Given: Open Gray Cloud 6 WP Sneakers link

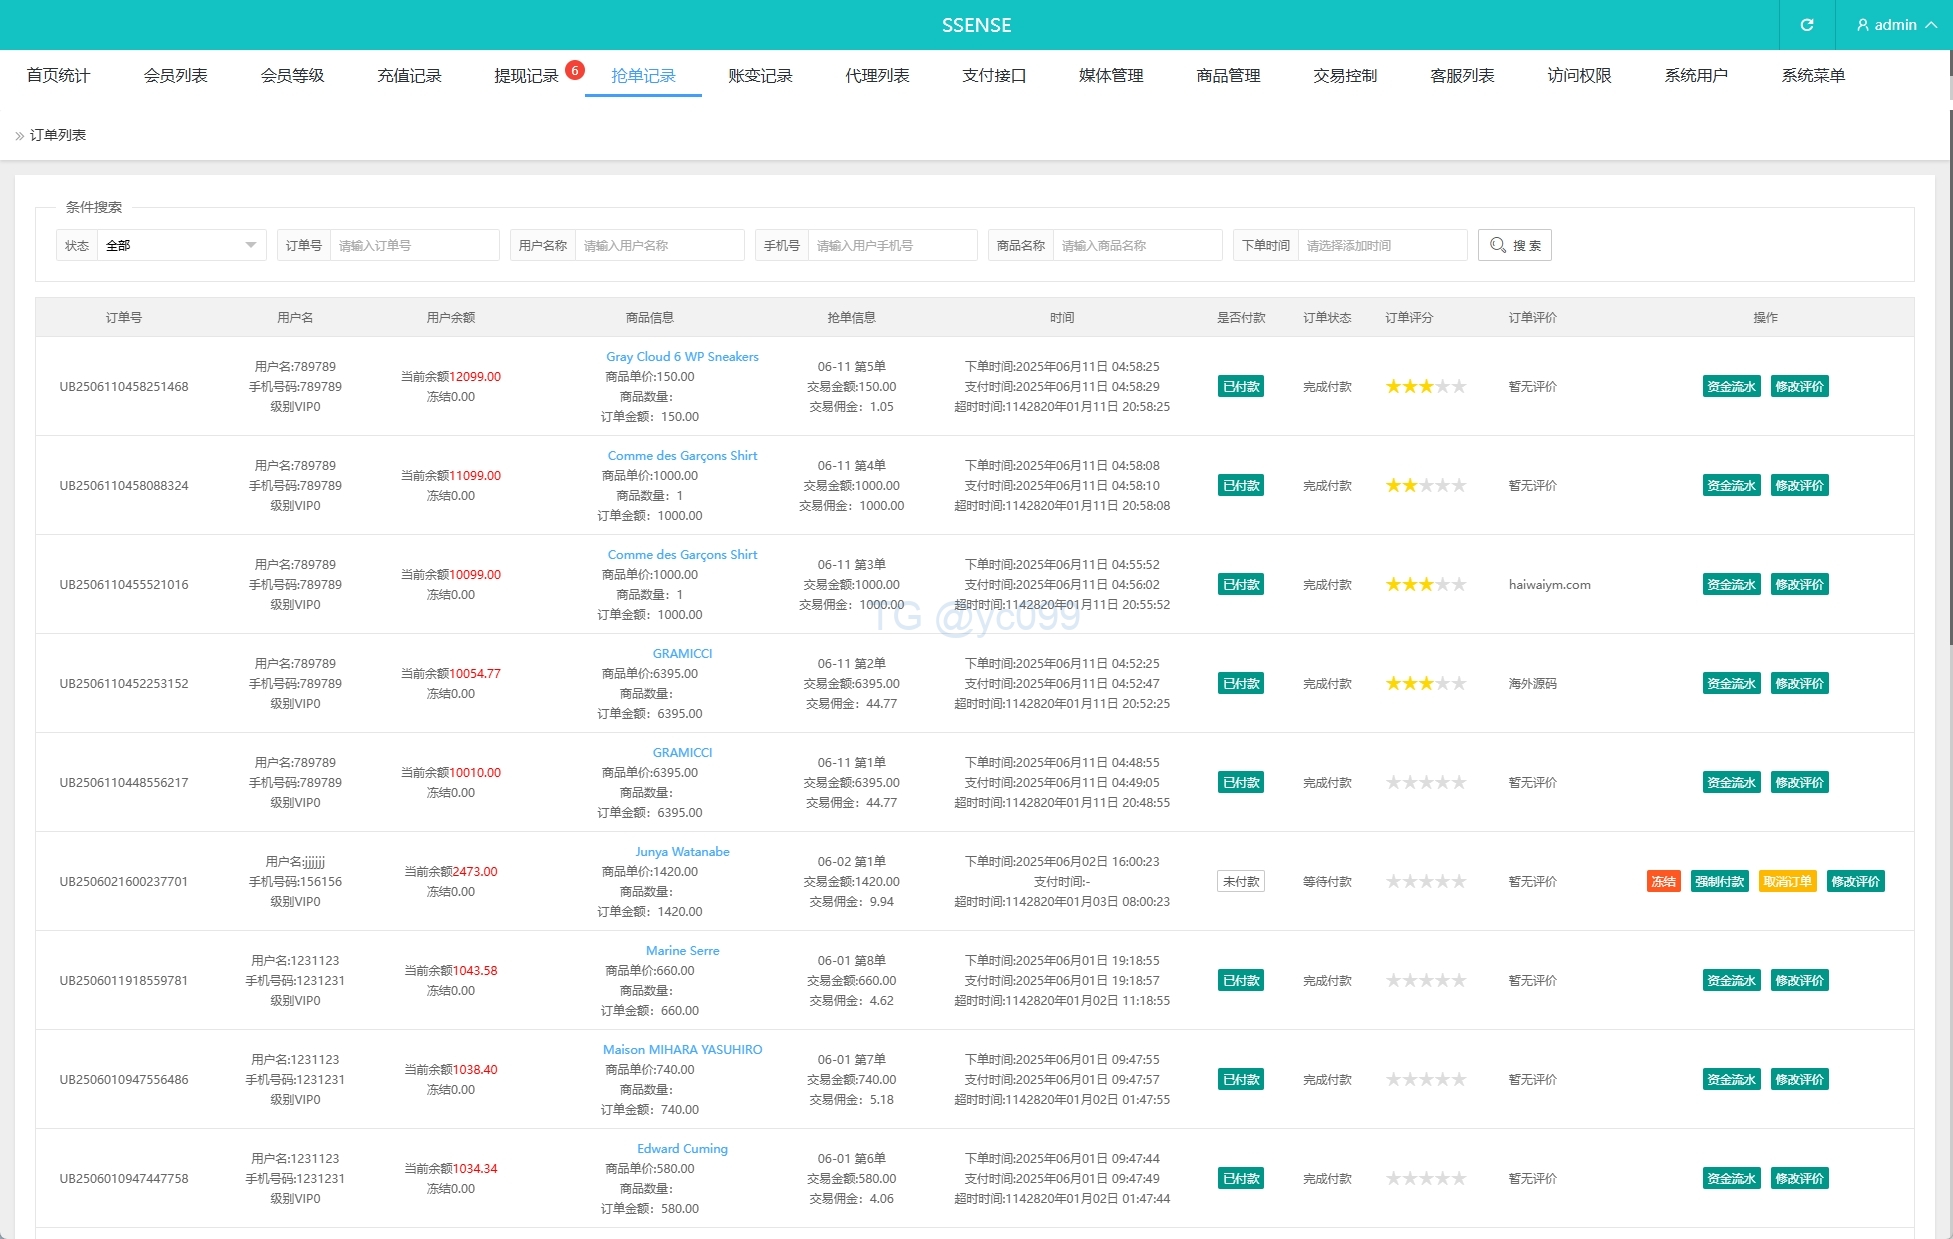Looking at the screenshot, I should coord(682,357).
